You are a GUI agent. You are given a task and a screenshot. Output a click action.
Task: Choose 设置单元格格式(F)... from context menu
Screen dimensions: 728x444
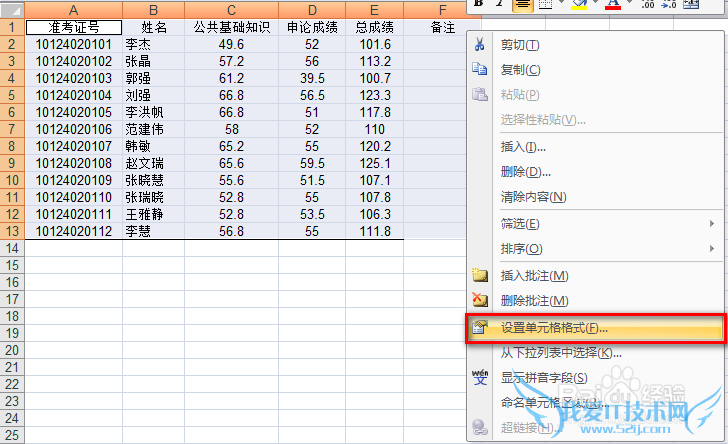596,328
